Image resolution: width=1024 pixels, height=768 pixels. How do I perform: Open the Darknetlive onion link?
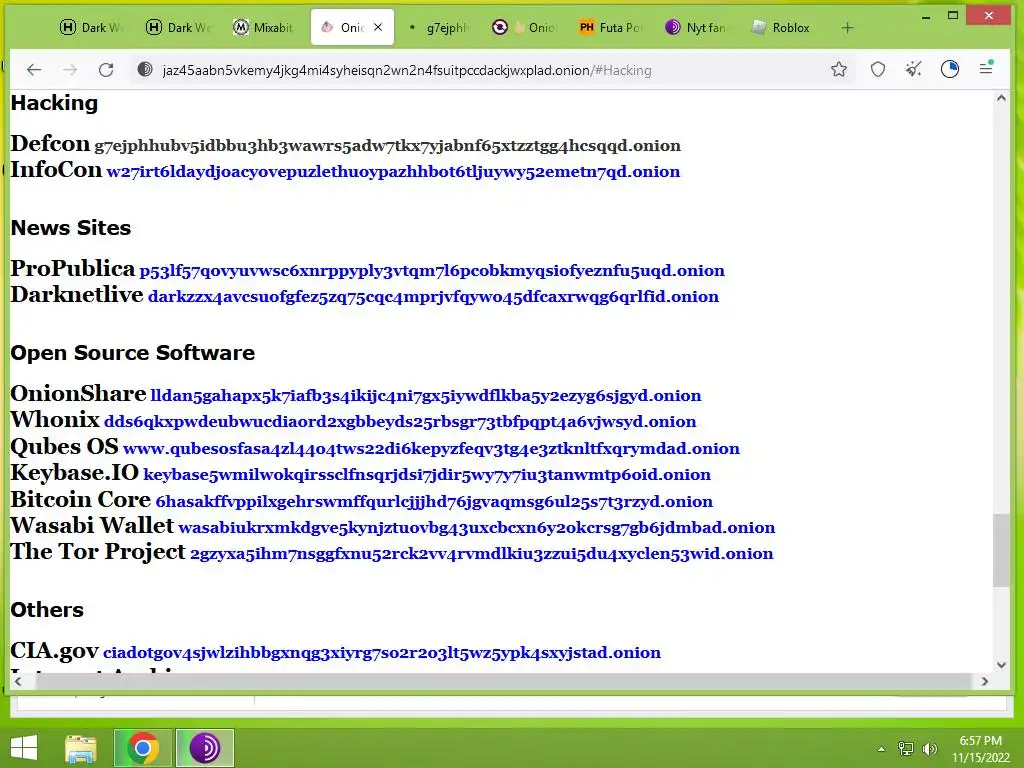click(x=434, y=296)
